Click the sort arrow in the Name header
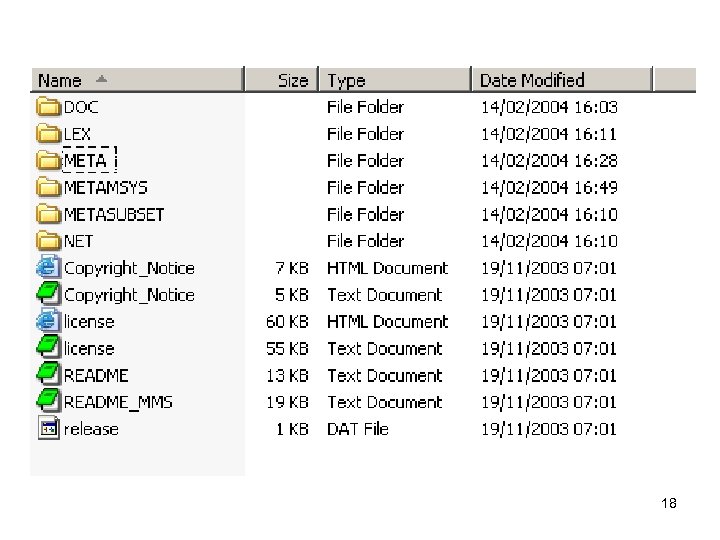Image resolution: width=720 pixels, height=540 pixels. (x=101, y=79)
